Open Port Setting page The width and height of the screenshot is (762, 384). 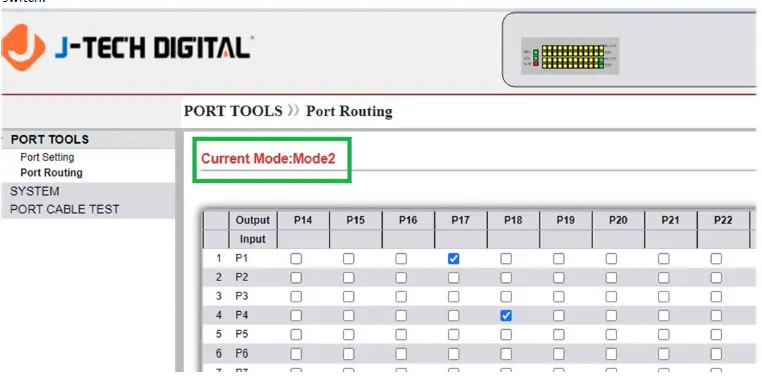pos(47,157)
